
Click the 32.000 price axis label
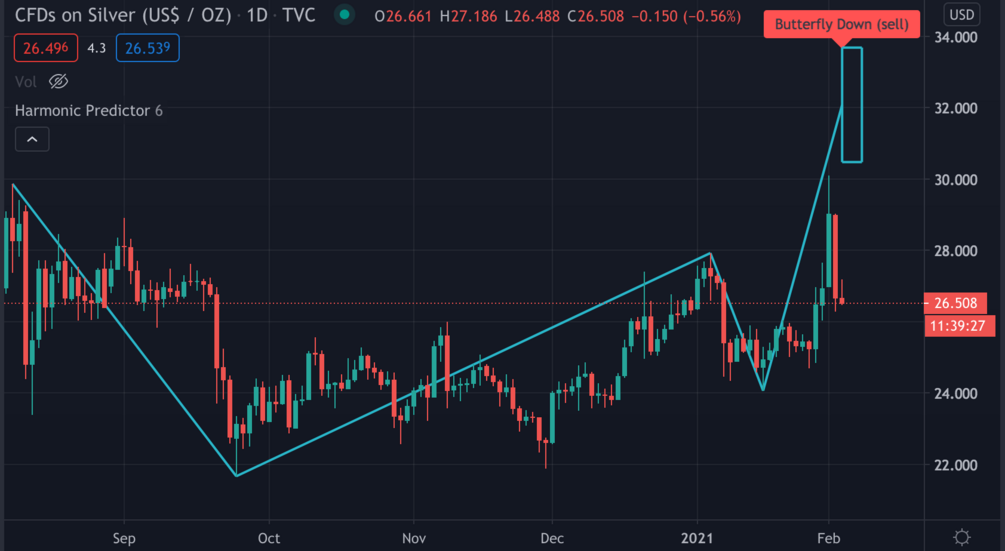point(956,108)
